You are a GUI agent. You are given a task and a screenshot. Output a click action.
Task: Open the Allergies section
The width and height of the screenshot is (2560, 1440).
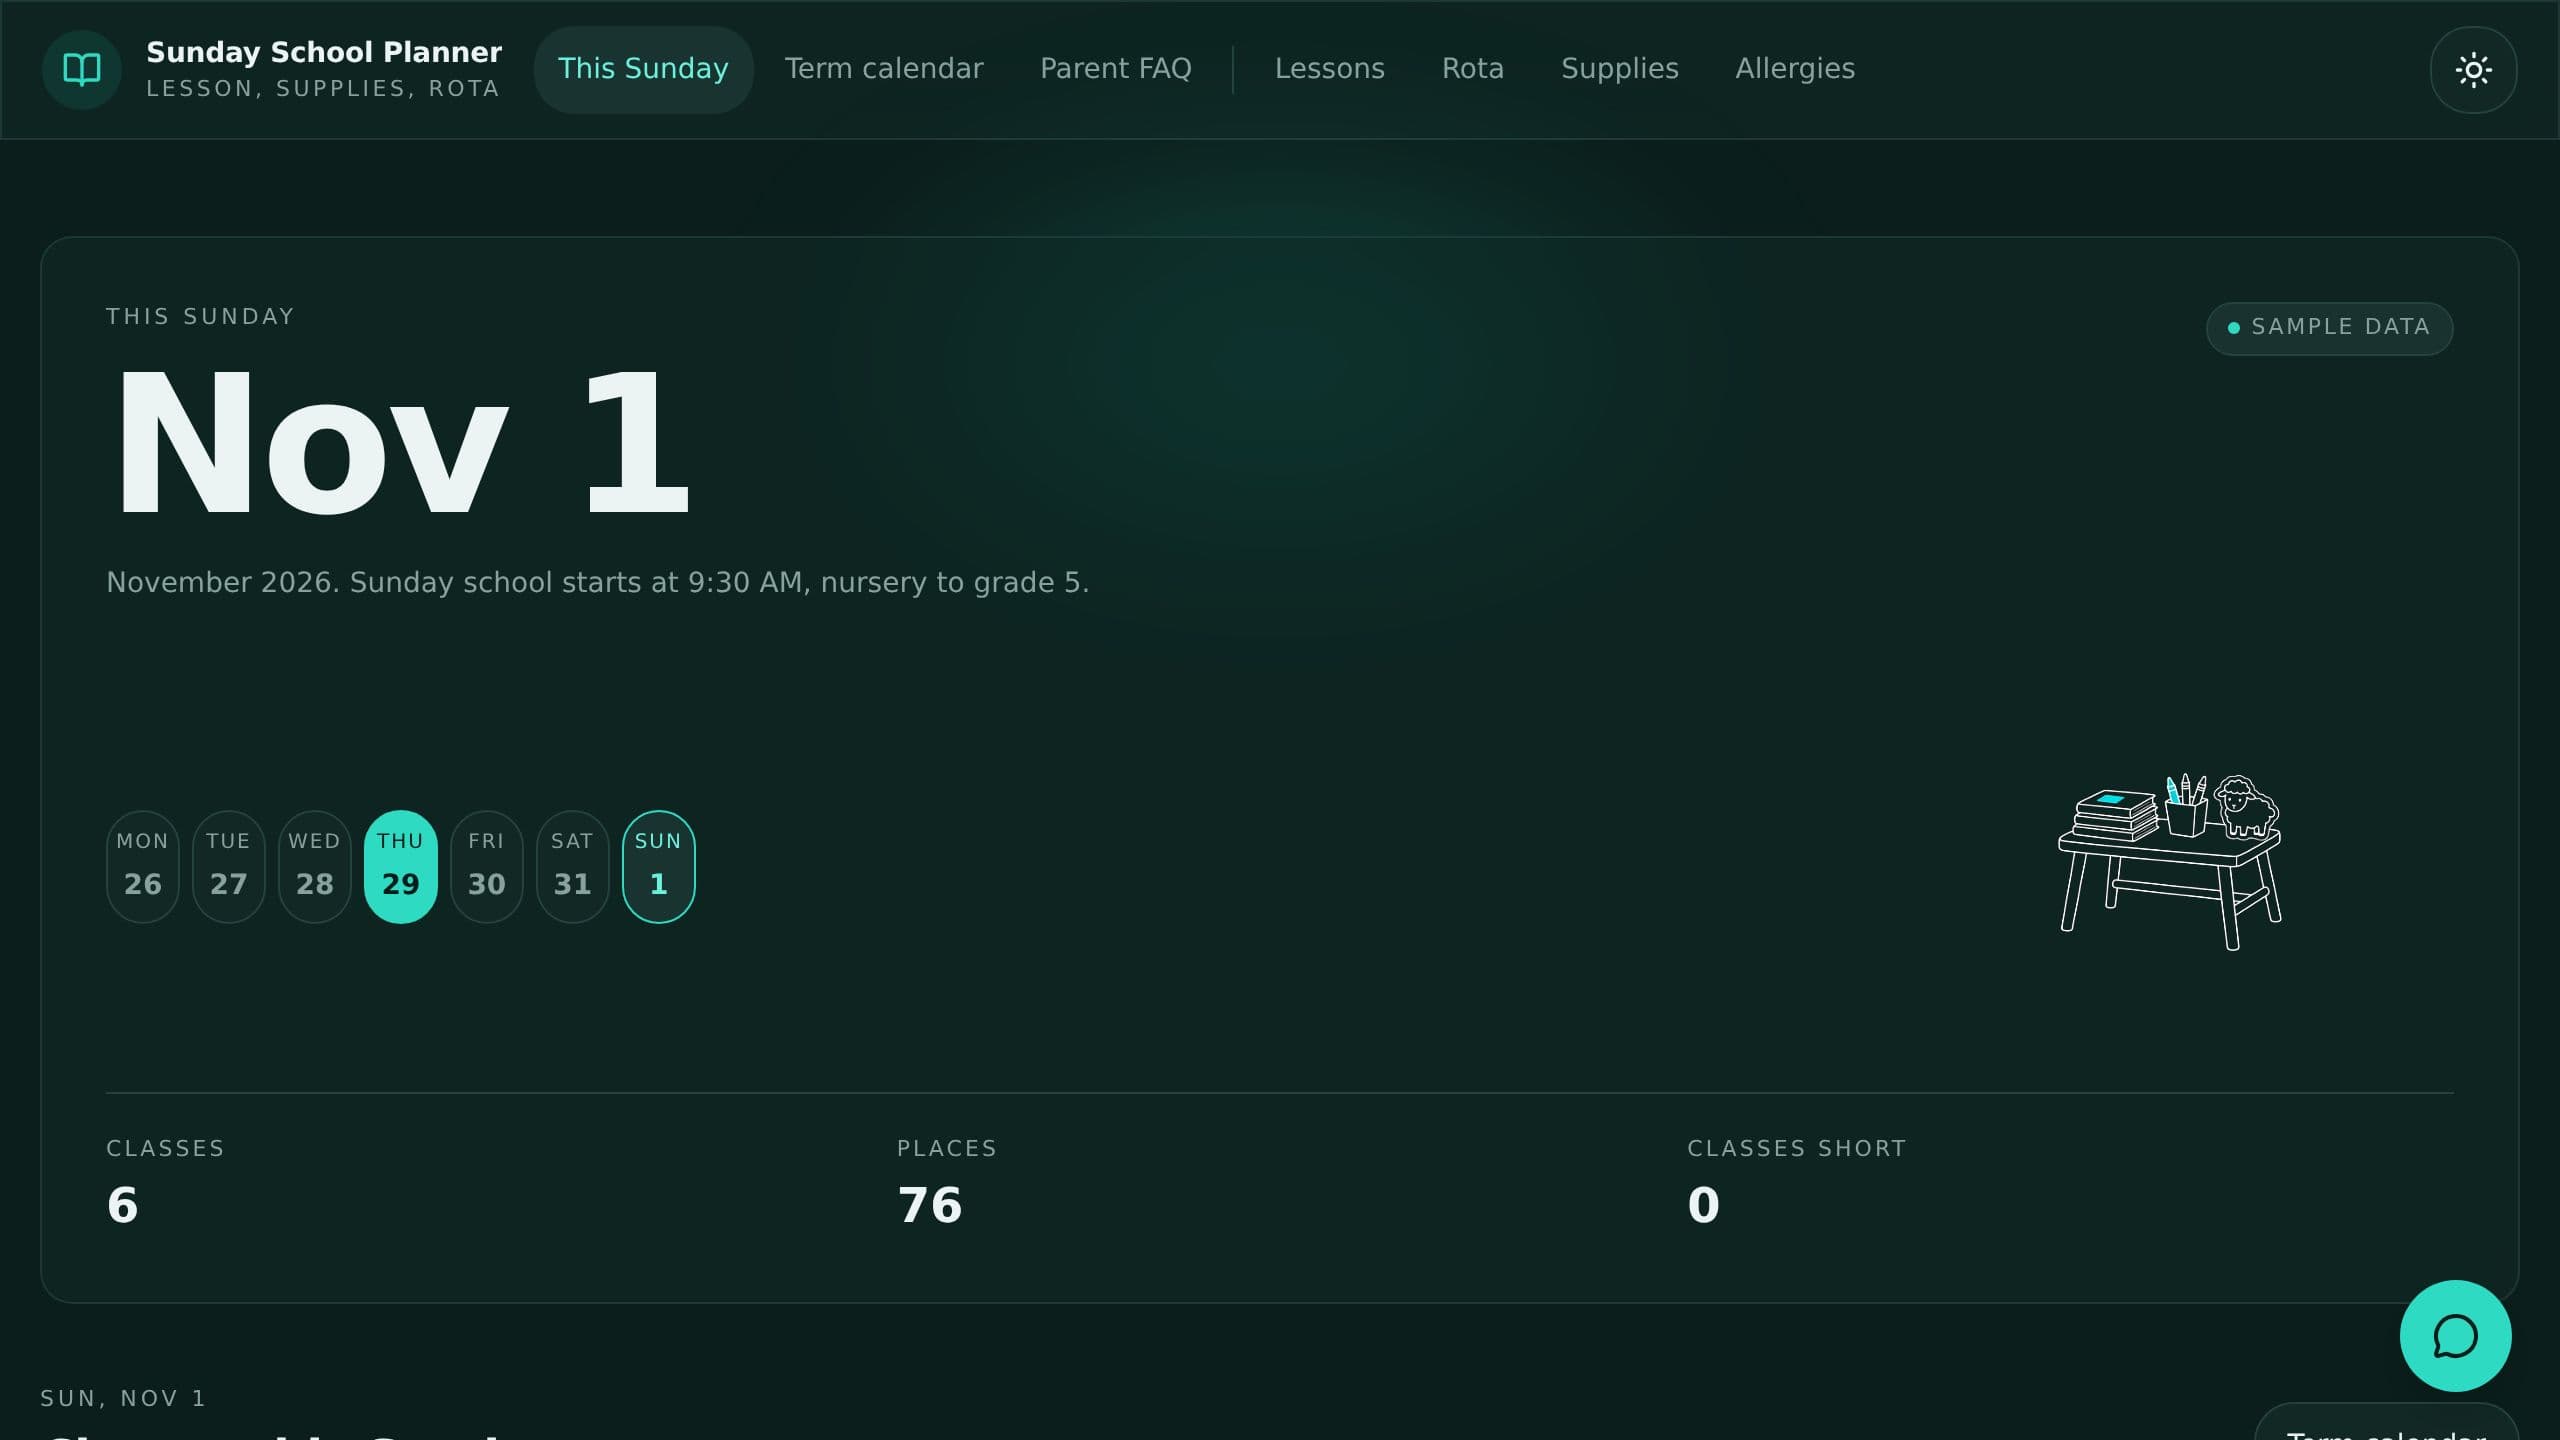click(1795, 69)
